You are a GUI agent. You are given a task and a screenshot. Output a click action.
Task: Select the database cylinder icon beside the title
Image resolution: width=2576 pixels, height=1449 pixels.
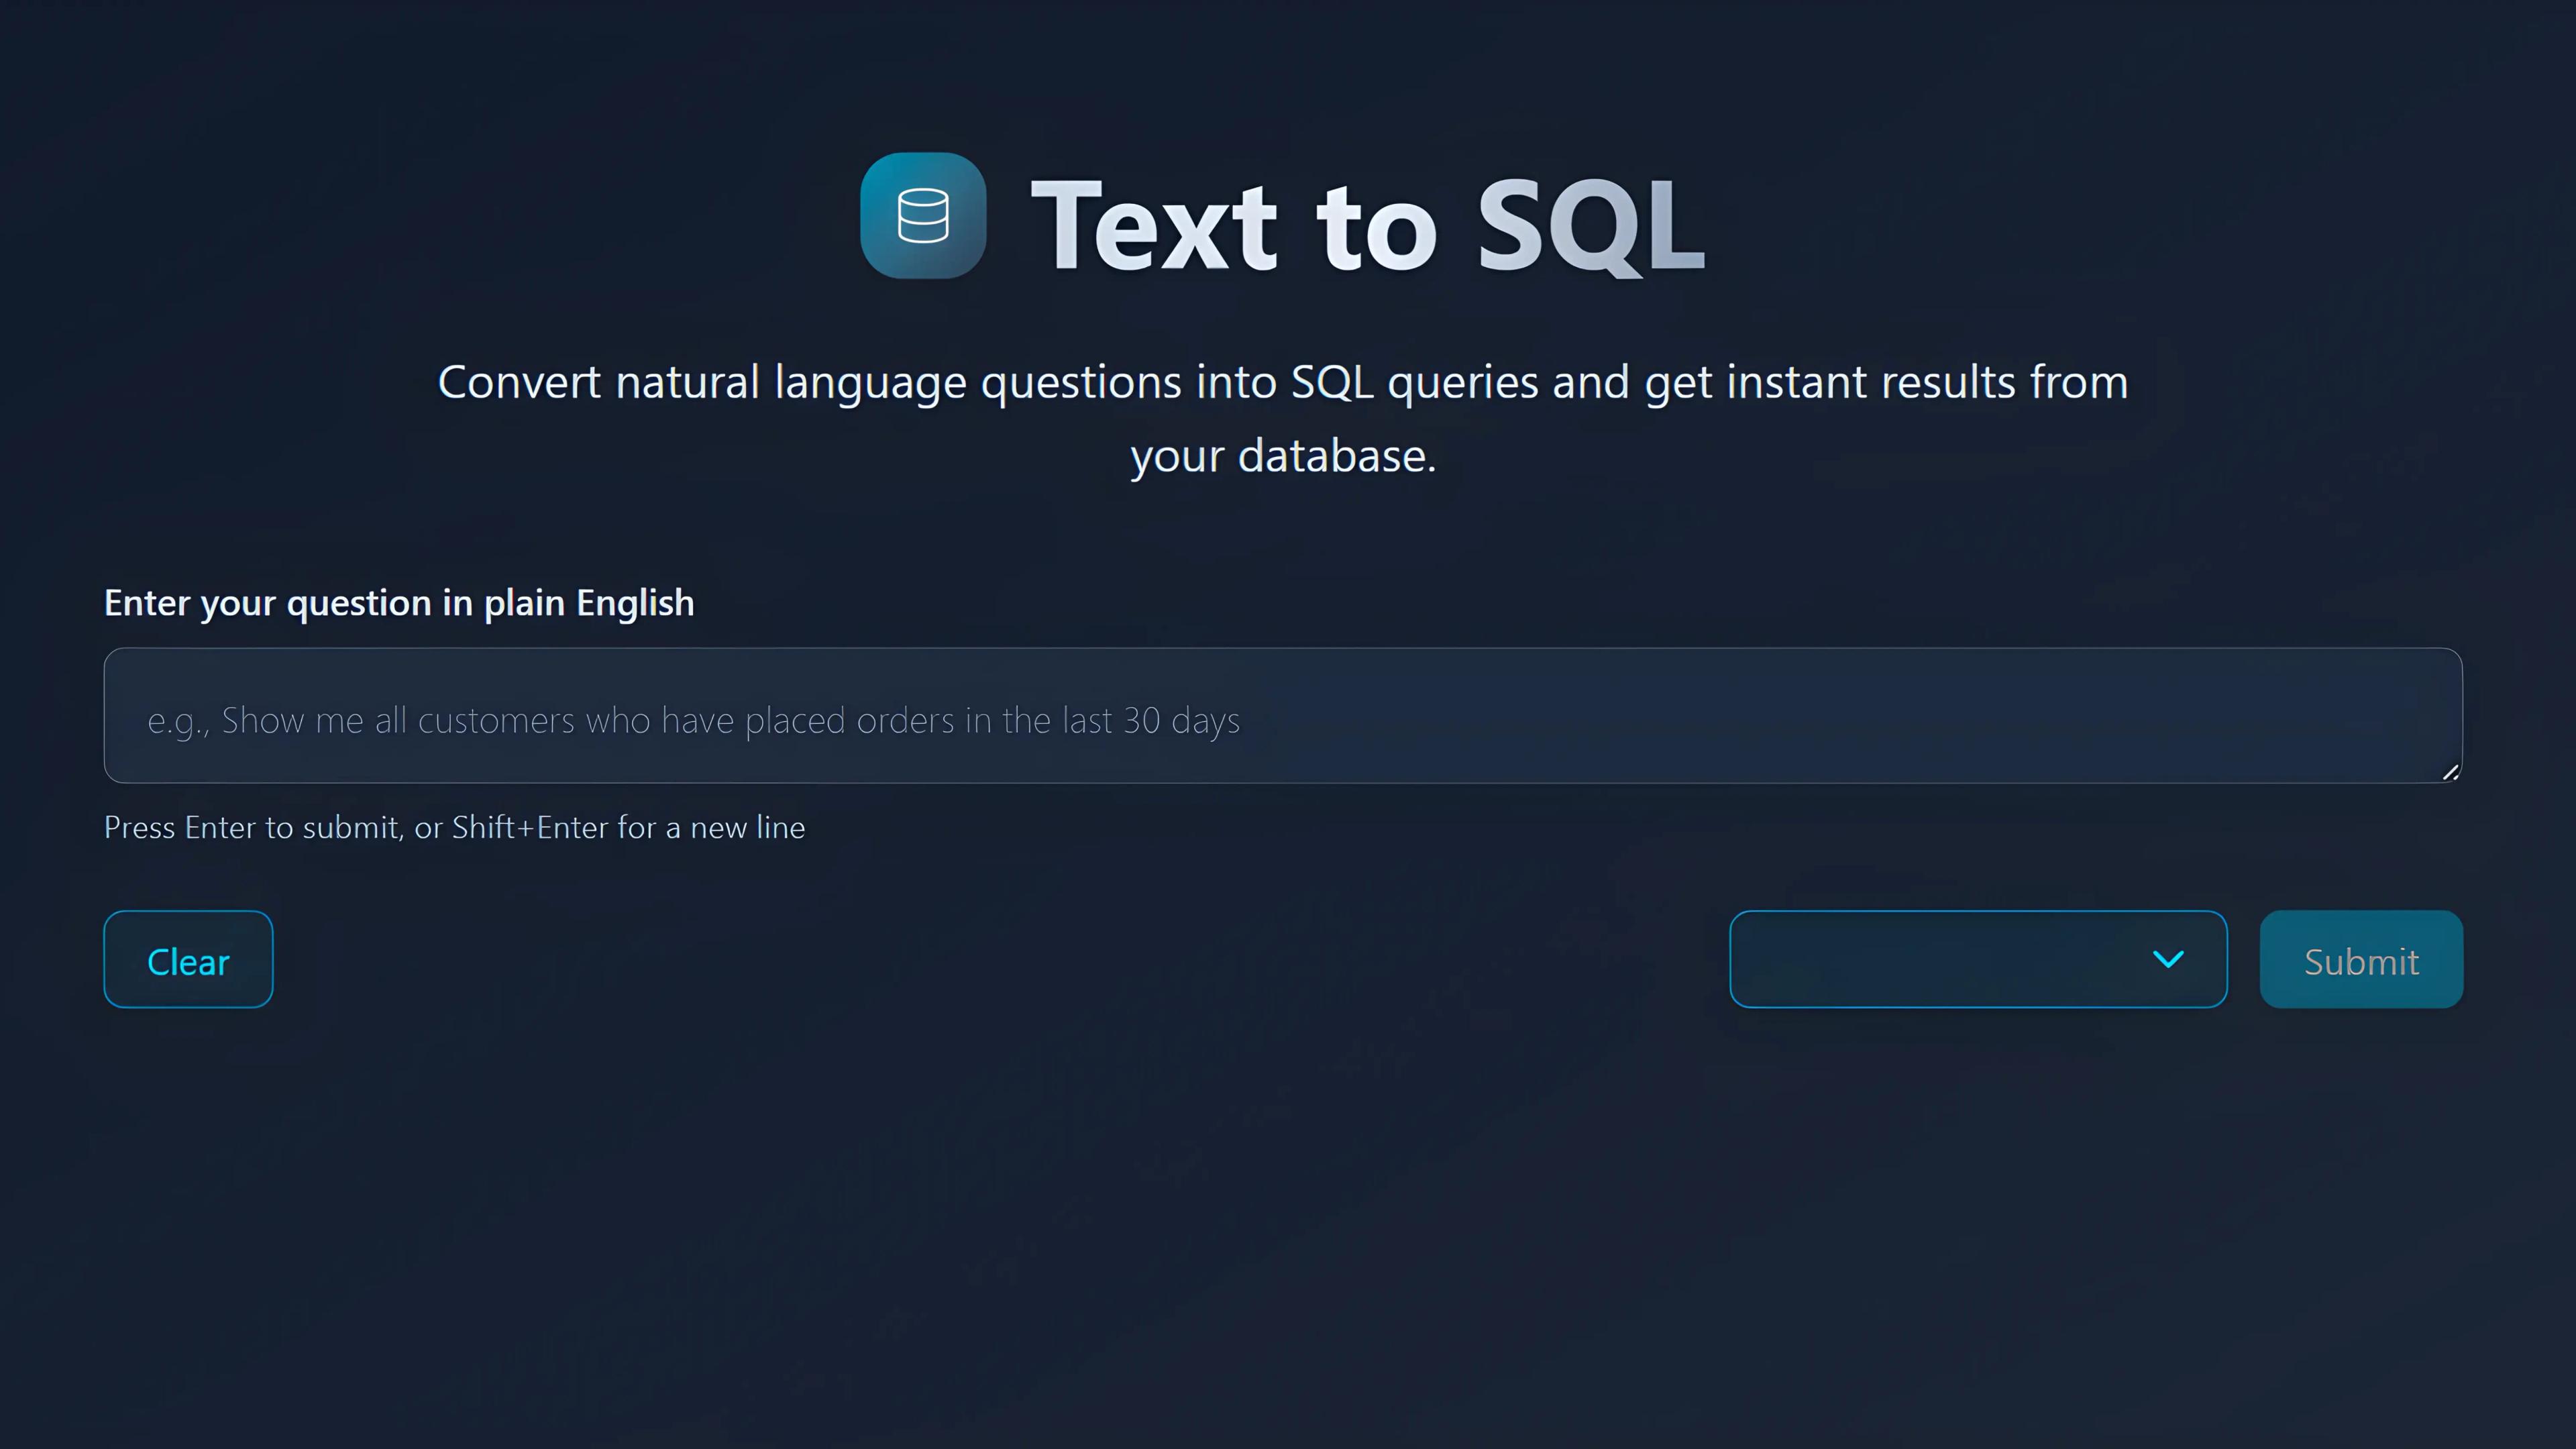pyautogui.click(x=922, y=216)
